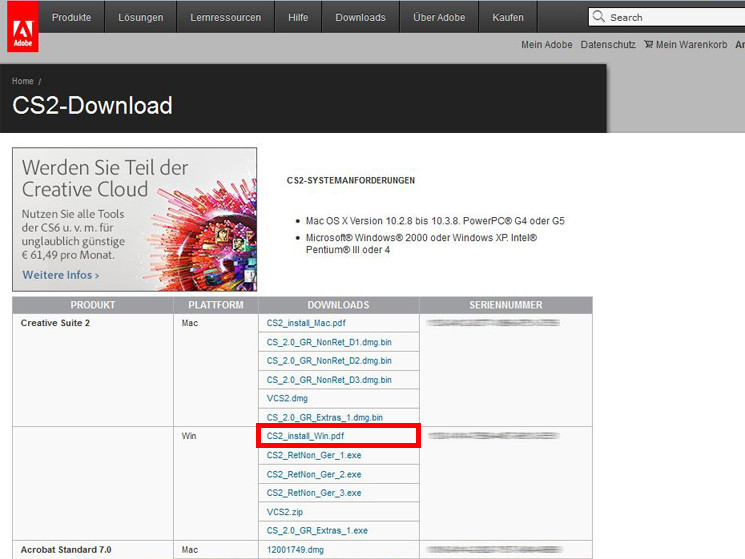This screenshot has height=559, width=745.
Task: Click Weitere Infos in Creative Cloud banner
Action: (61, 275)
